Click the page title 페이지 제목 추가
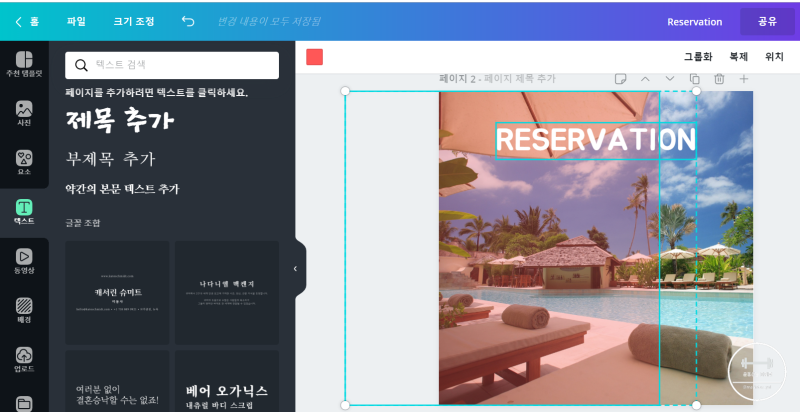The width and height of the screenshot is (800, 412). pyautogui.click(x=519, y=79)
